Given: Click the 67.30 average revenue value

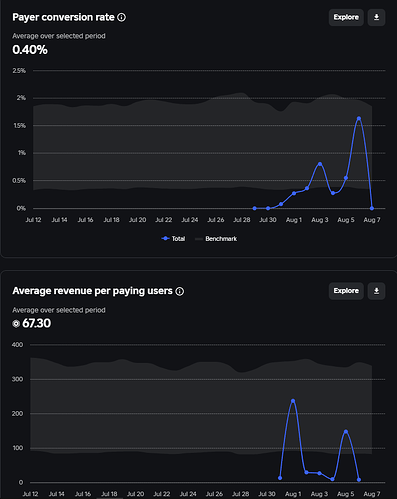Looking at the screenshot, I should coord(36,323).
